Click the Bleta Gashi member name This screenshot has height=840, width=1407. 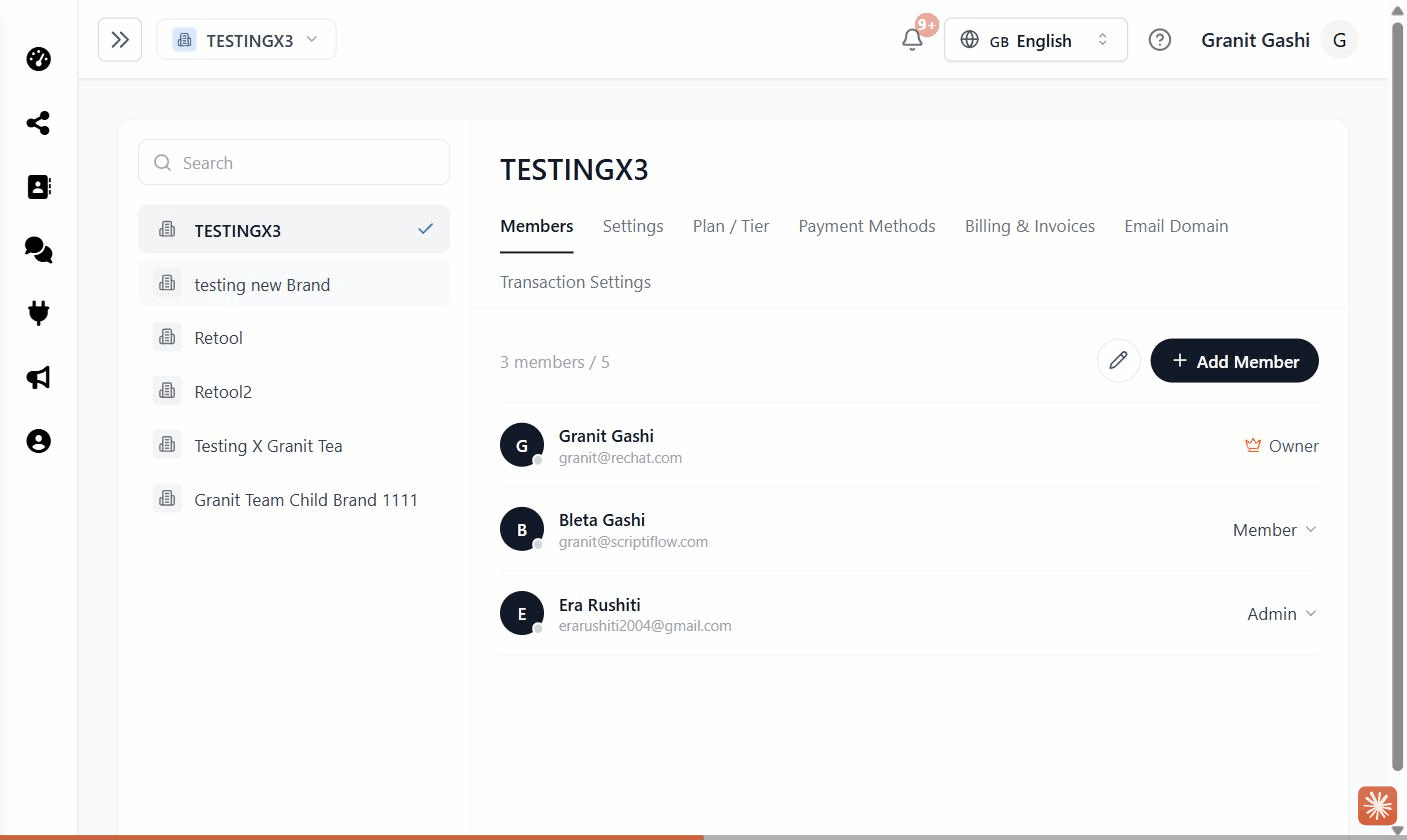click(x=602, y=520)
